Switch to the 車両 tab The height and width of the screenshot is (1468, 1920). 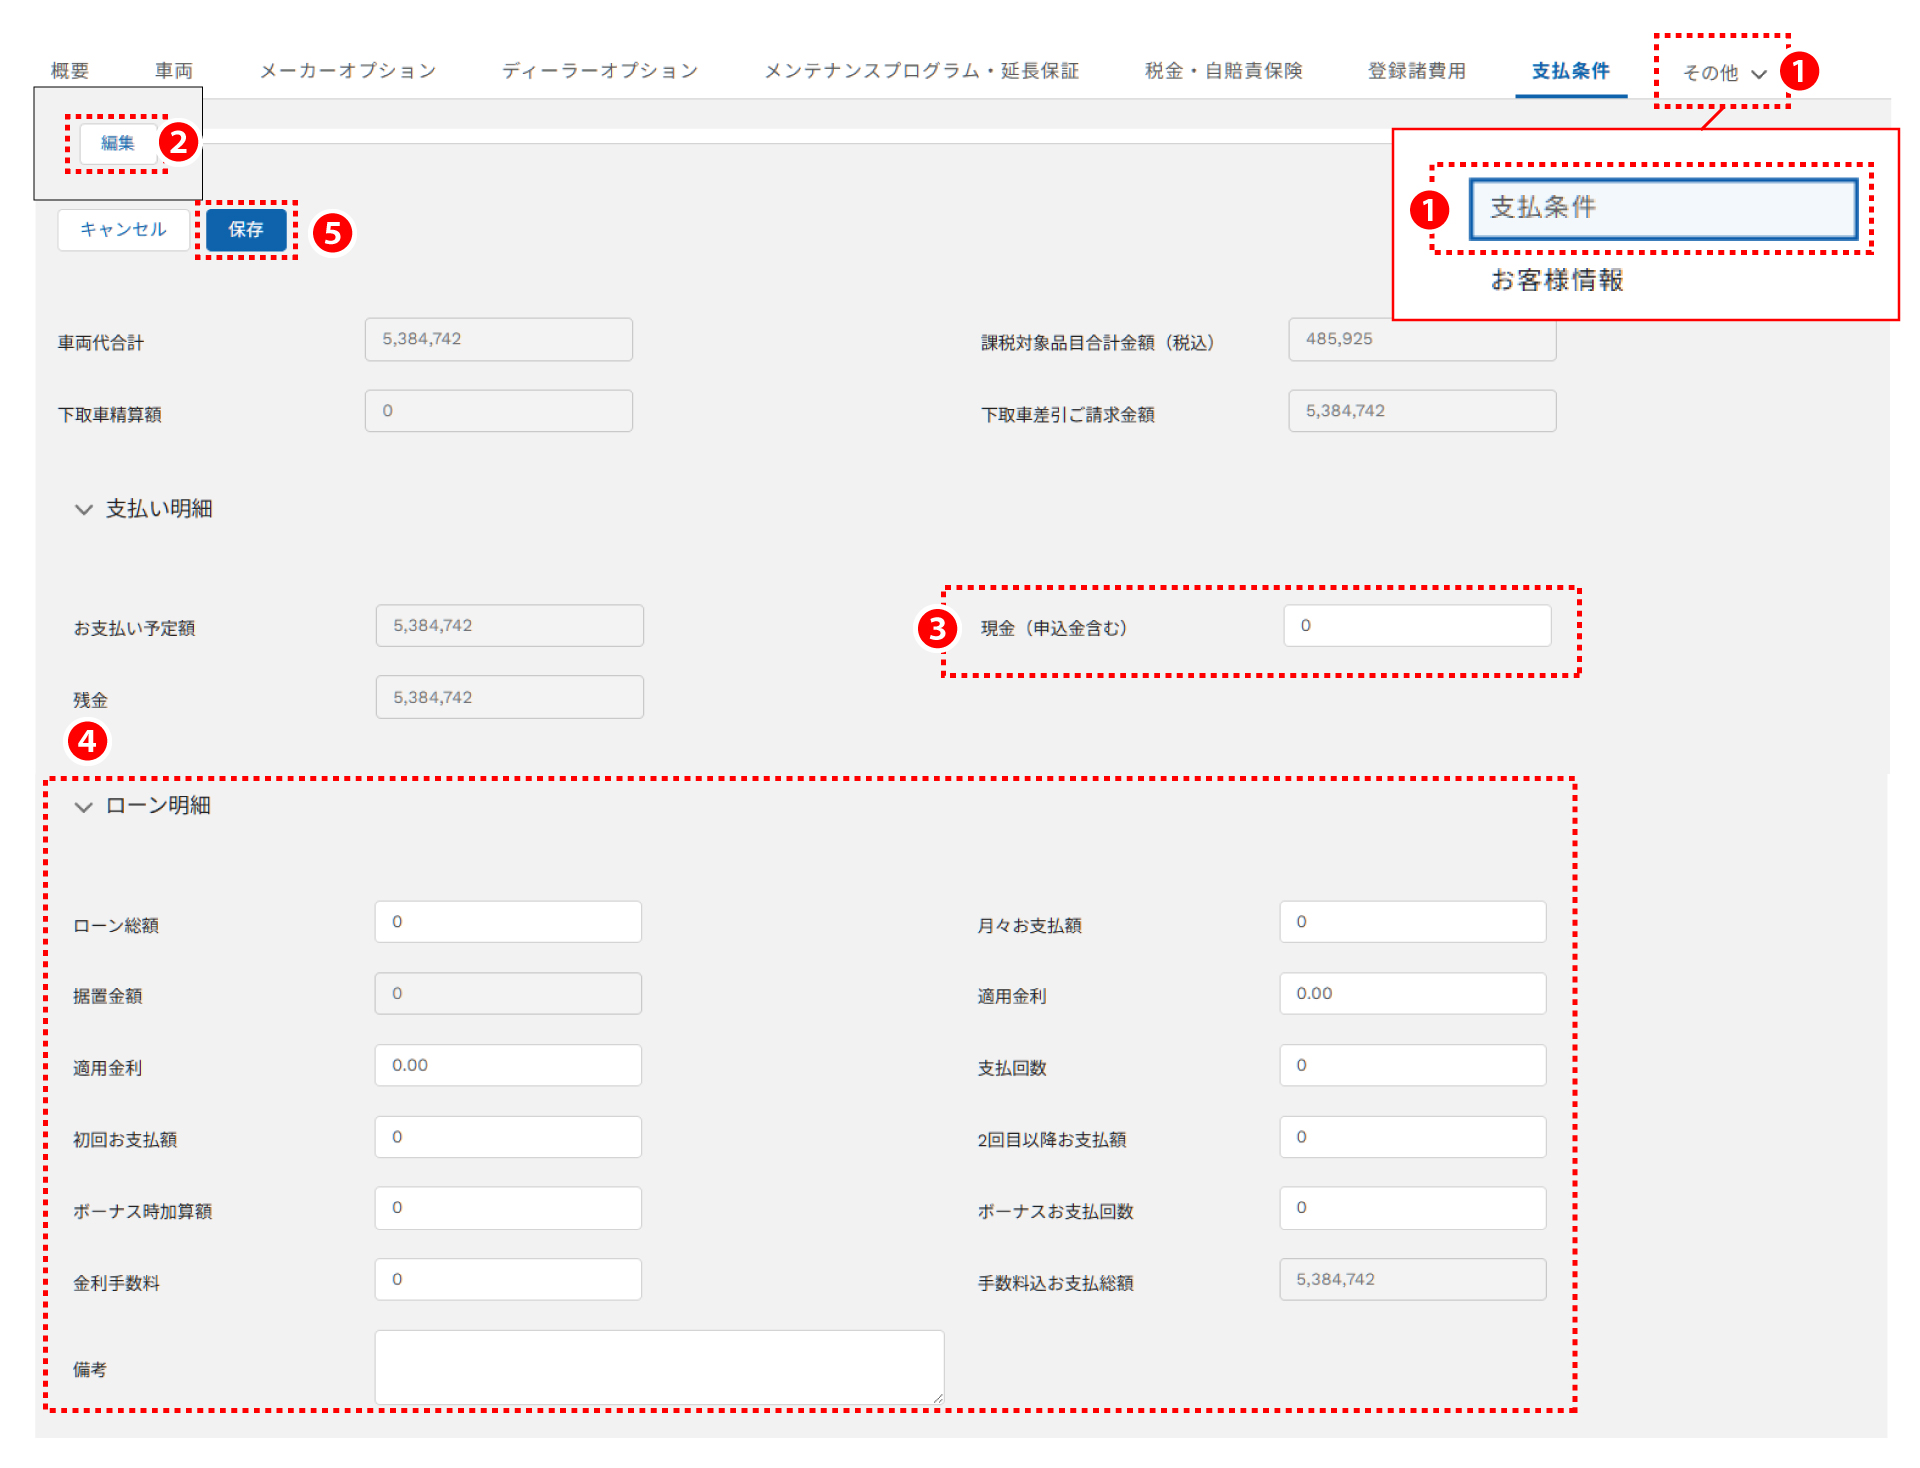(174, 71)
